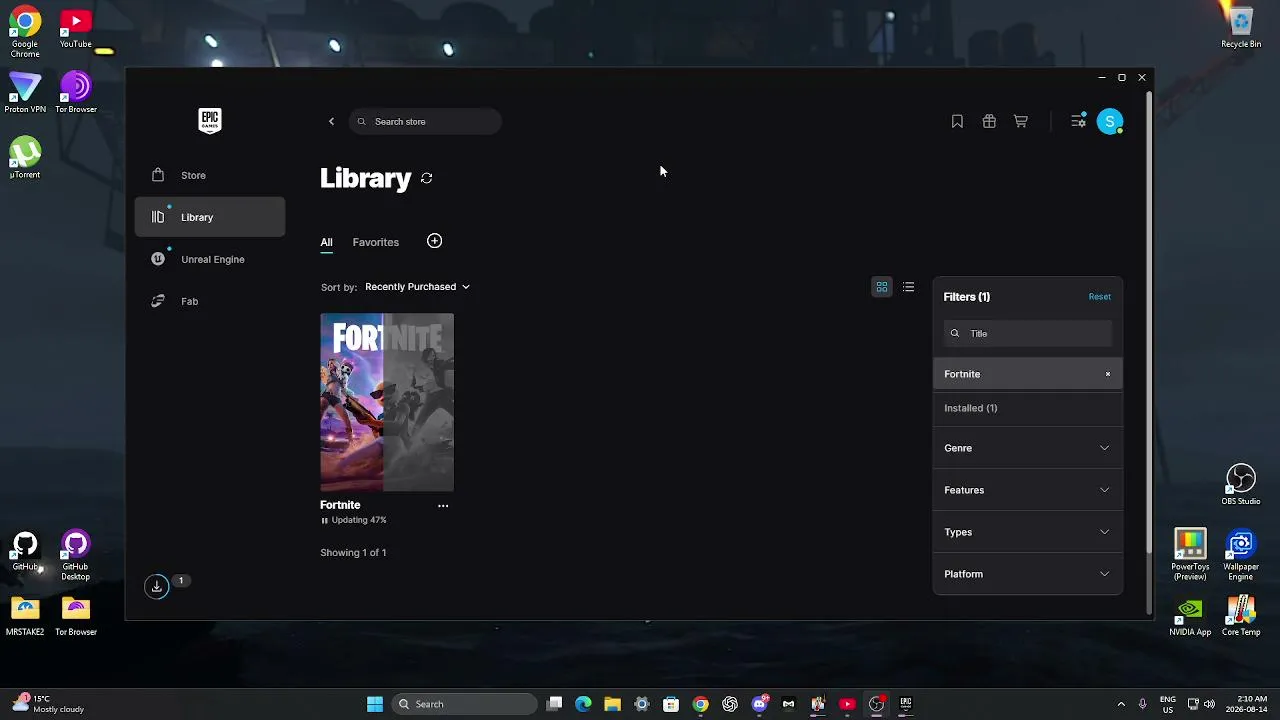1280x720 pixels.
Task: Open PowerToys (Preview) desktop shortcut
Action: coord(1190,555)
